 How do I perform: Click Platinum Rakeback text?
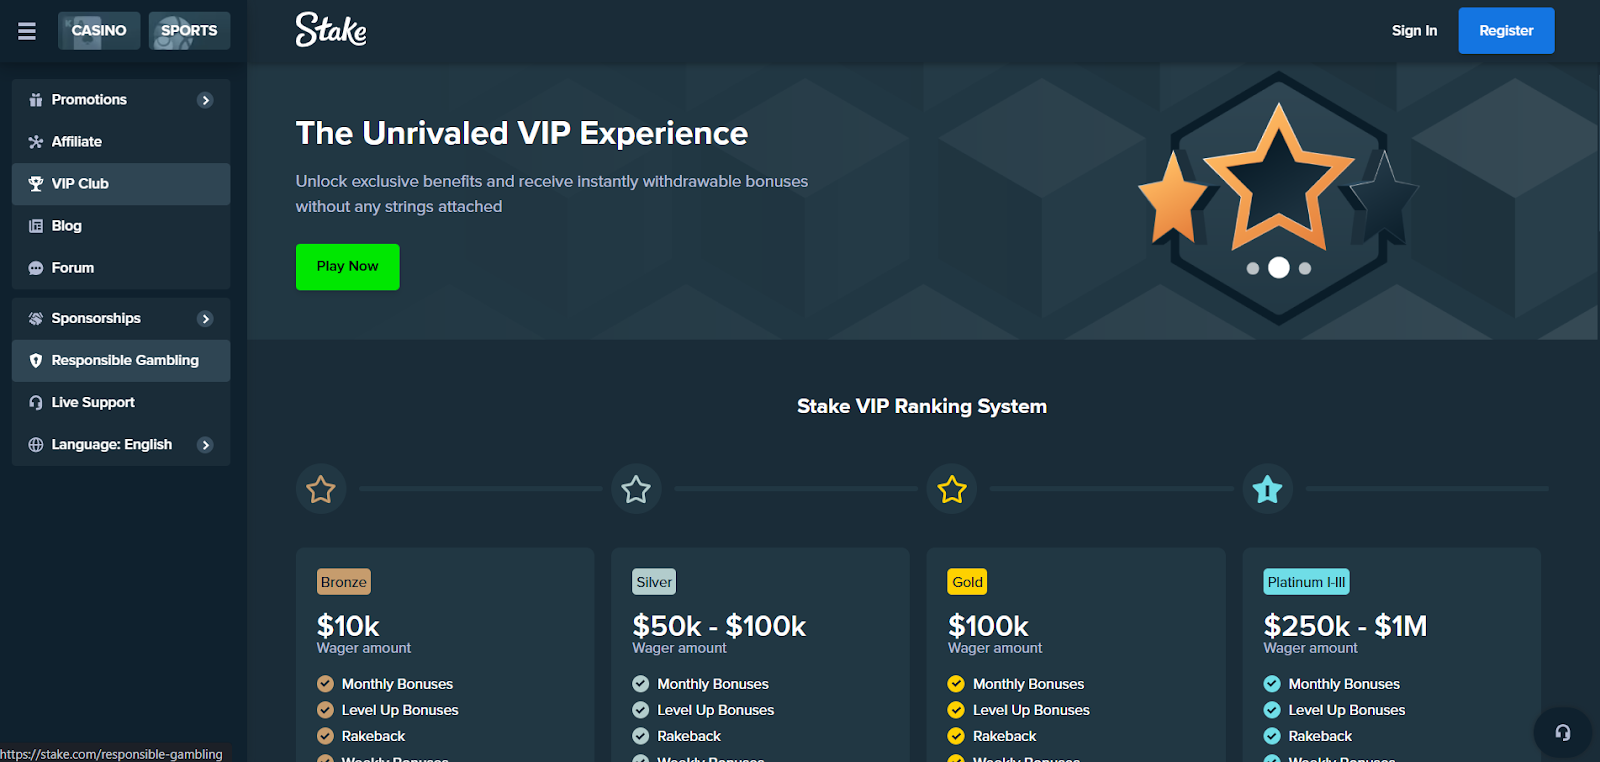(x=1320, y=736)
